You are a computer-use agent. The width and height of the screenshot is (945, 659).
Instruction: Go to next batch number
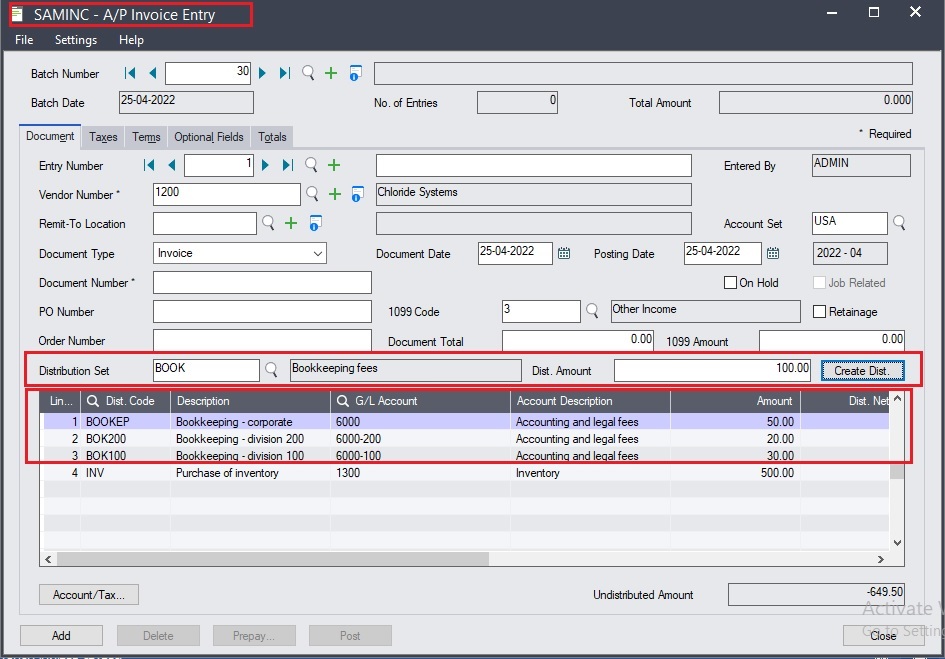coord(262,73)
